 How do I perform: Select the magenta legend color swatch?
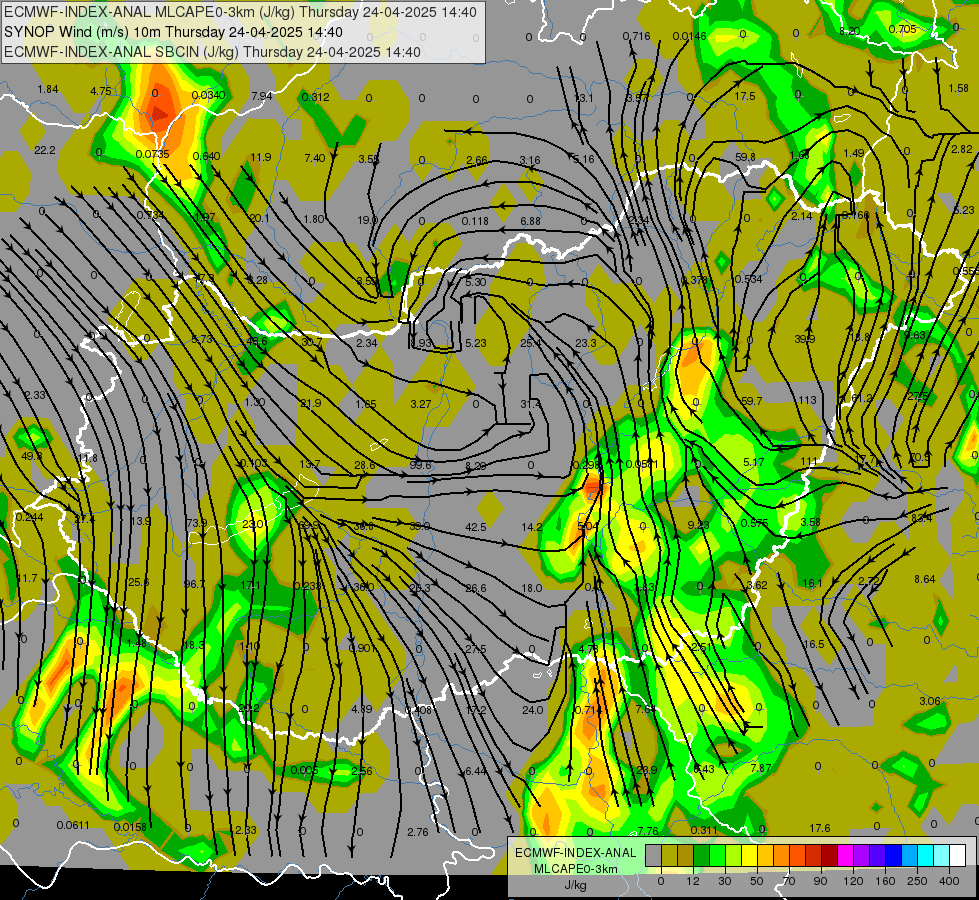[845, 856]
